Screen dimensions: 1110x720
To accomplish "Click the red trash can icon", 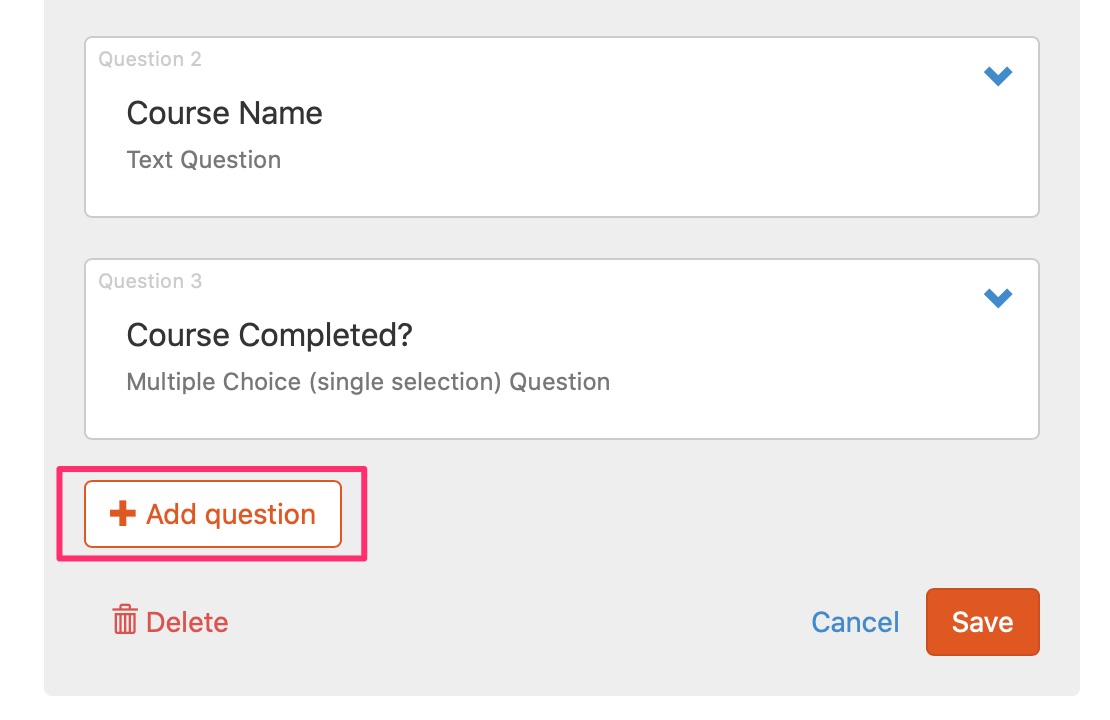I will coord(125,619).
